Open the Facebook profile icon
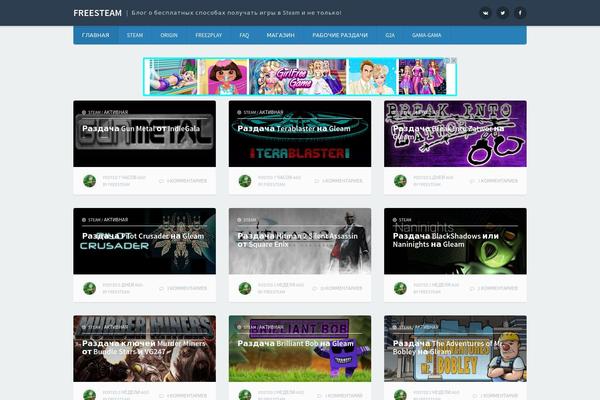Screen dimensions: 600x400 (520, 13)
